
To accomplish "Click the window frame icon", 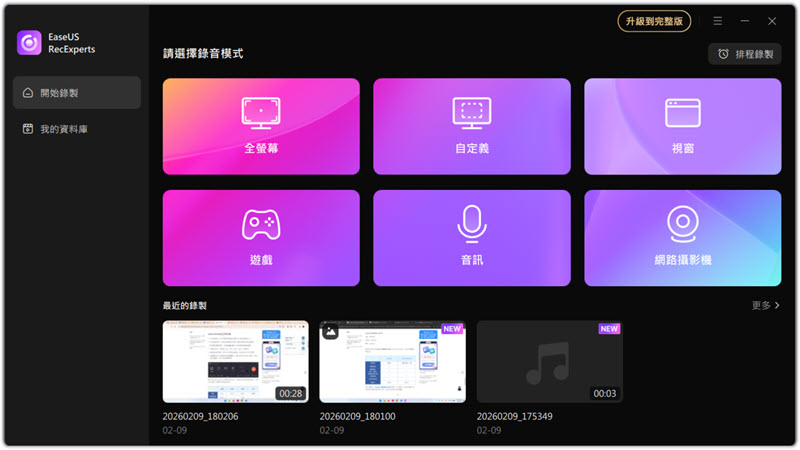I will coord(683,113).
